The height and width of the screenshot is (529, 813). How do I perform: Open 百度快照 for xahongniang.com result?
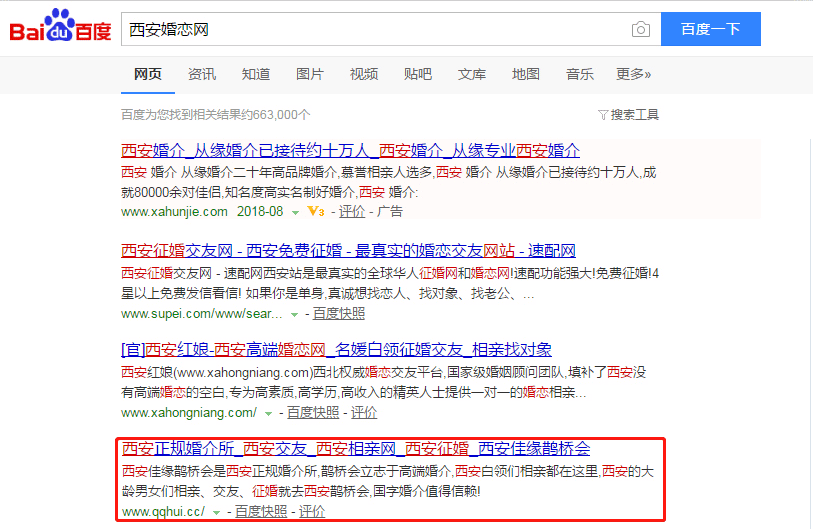tap(313, 413)
